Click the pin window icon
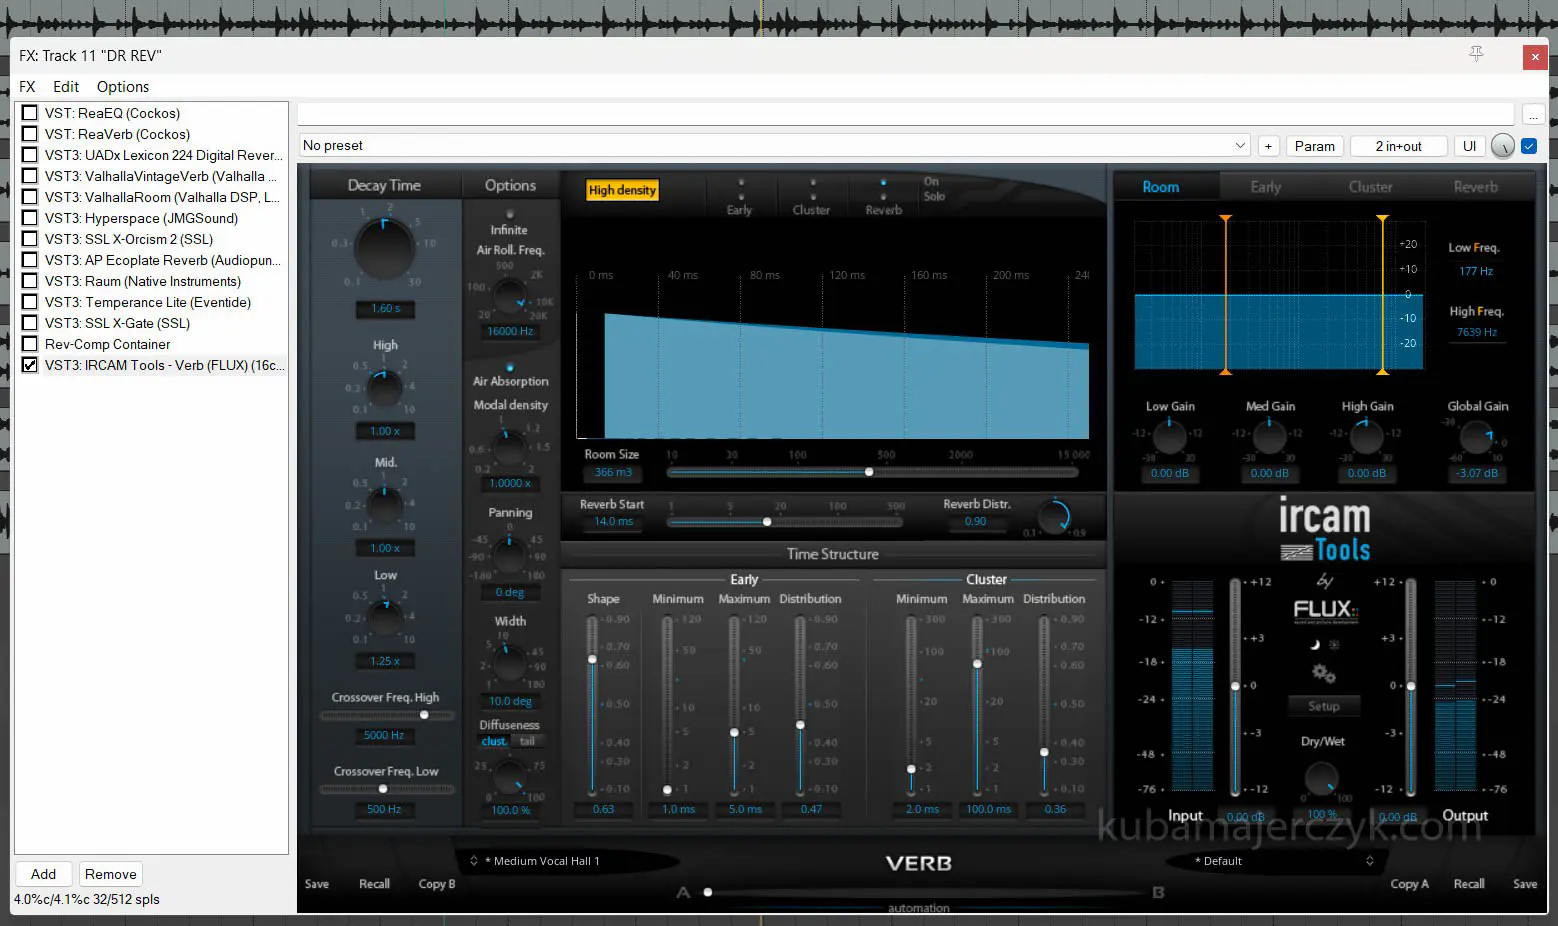 [1476, 54]
